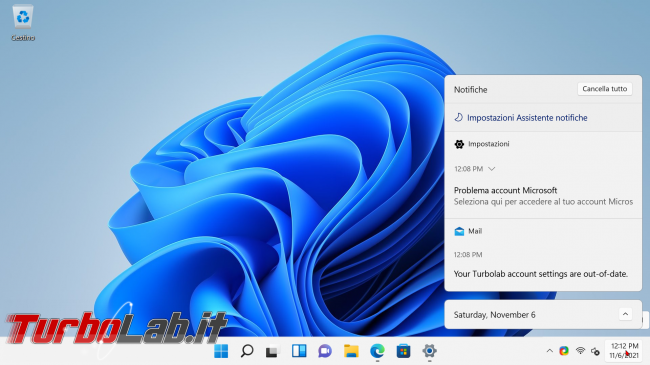The image size is (650, 365).
Task: Open Problema account Microsoft notification
Action: tap(543, 196)
